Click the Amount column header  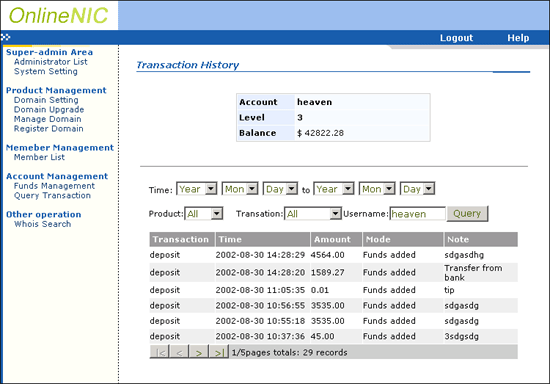pos(336,239)
